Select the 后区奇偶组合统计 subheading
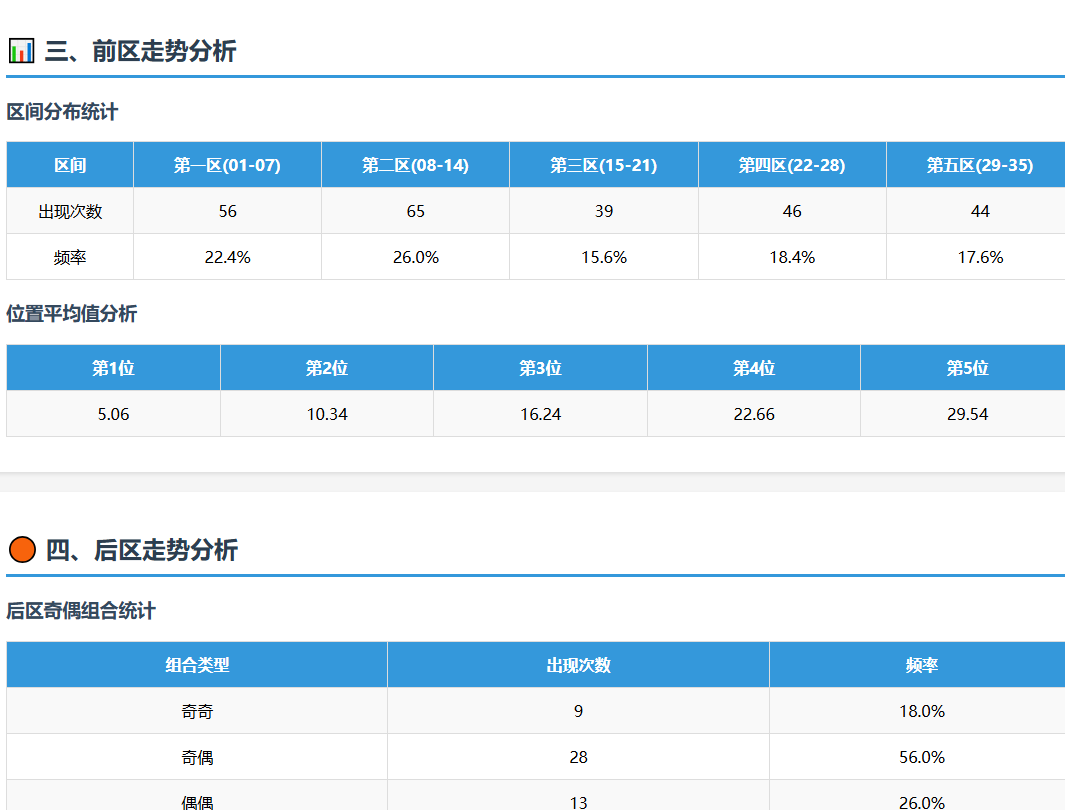The height and width of the screenshot is (810, 1065). coord(81,611)
